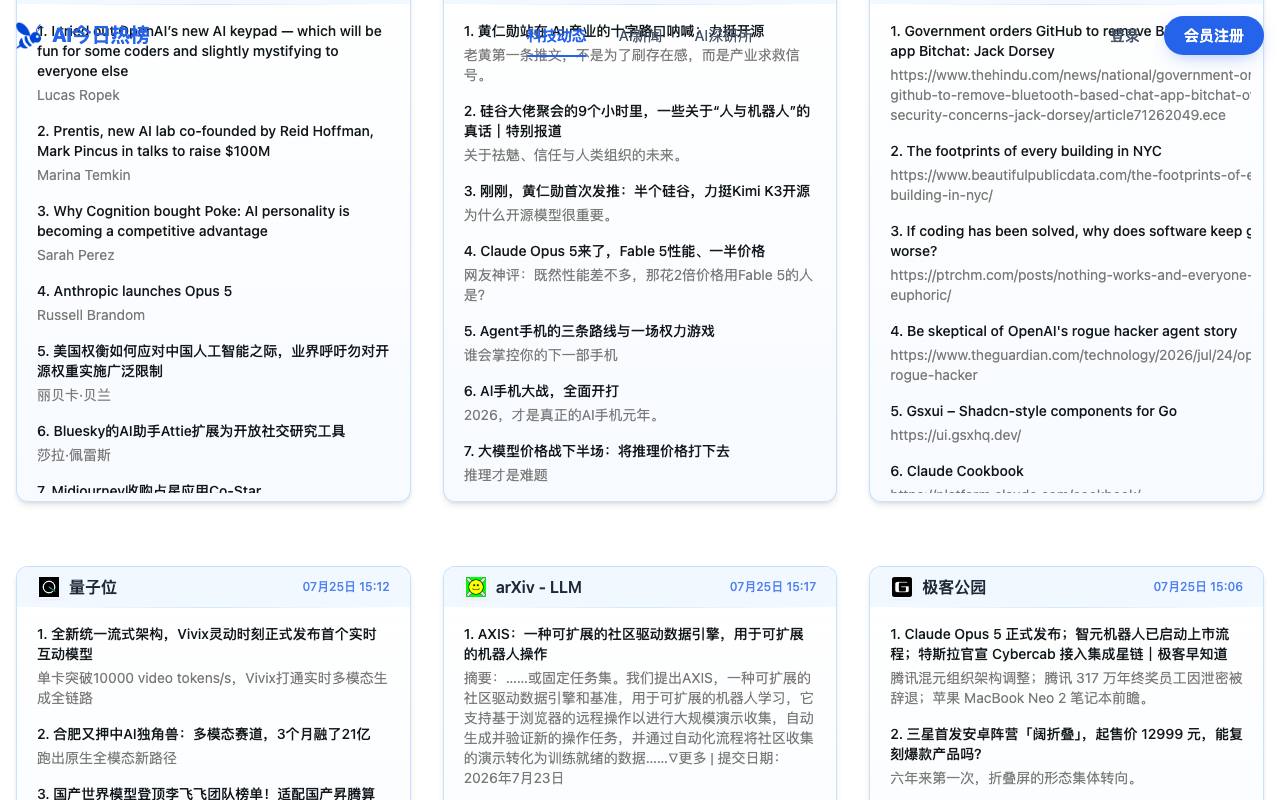Click the 极客公园 source icon

pyautogui.click(x=902, y=587)
